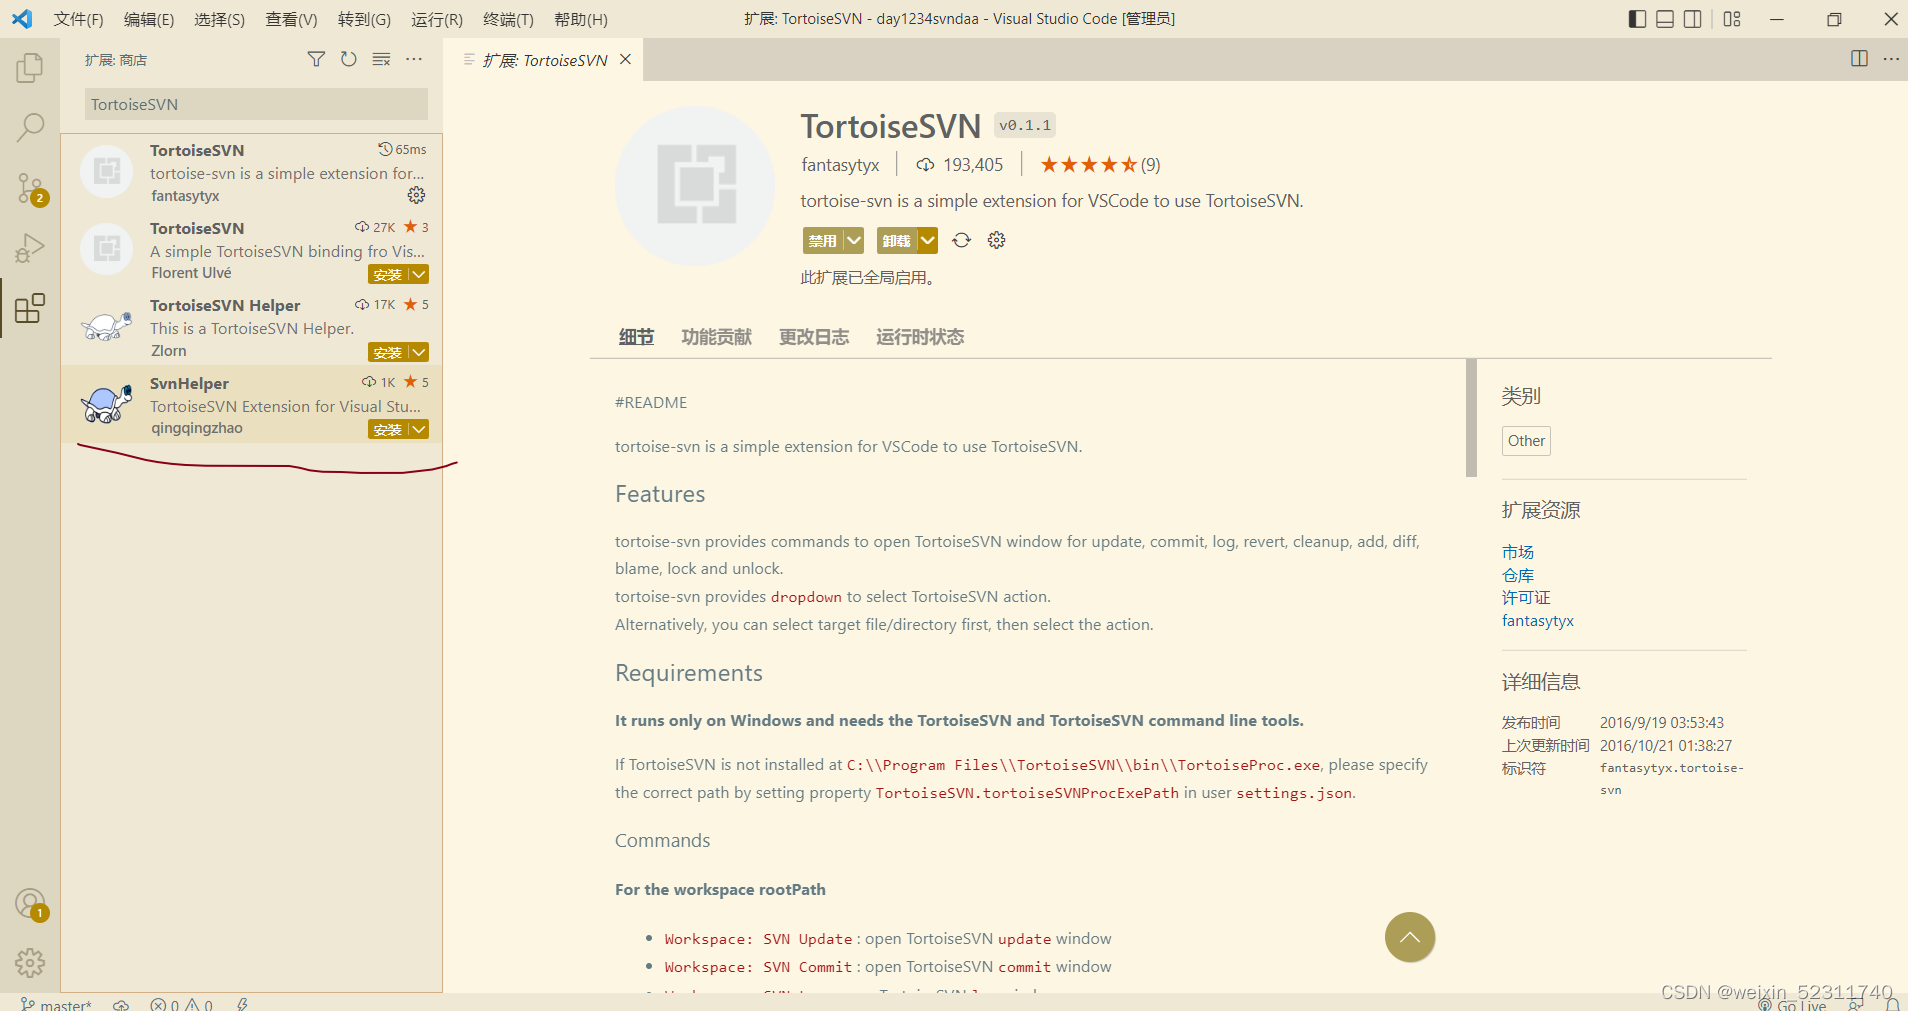Click the publisher name fantasytyx beside the download count
Screen dimensions: 1908x1011
(x=840, y=165)
